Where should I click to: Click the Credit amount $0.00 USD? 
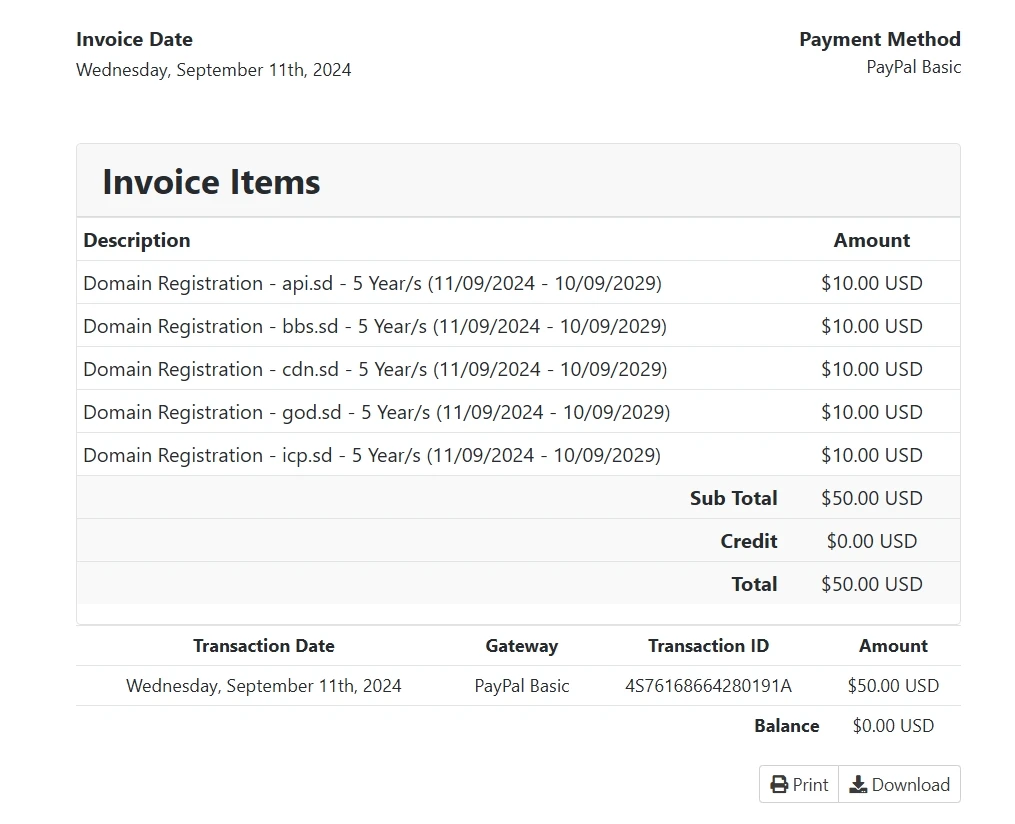[x=871, y=541]
